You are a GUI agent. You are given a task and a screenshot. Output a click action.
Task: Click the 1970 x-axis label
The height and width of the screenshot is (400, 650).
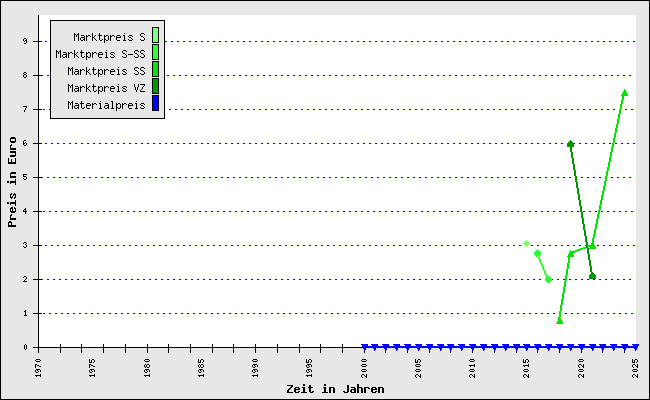tap(38, 368)
